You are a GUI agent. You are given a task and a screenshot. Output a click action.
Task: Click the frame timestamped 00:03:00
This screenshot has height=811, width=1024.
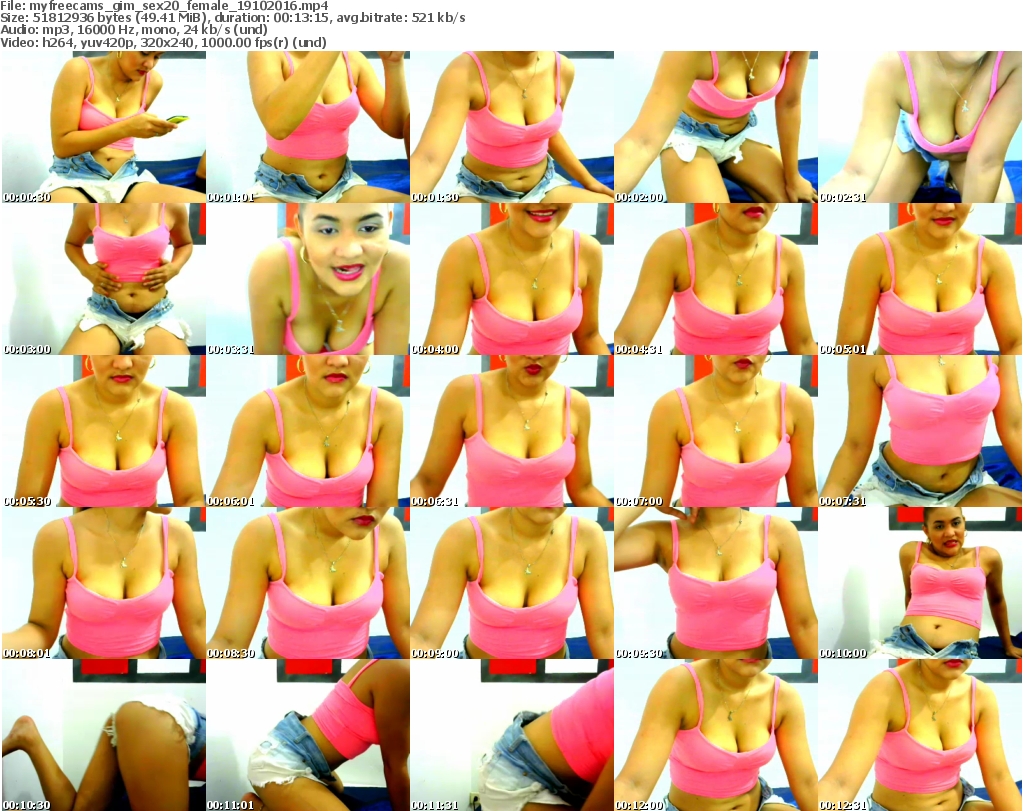pos(103,279)
